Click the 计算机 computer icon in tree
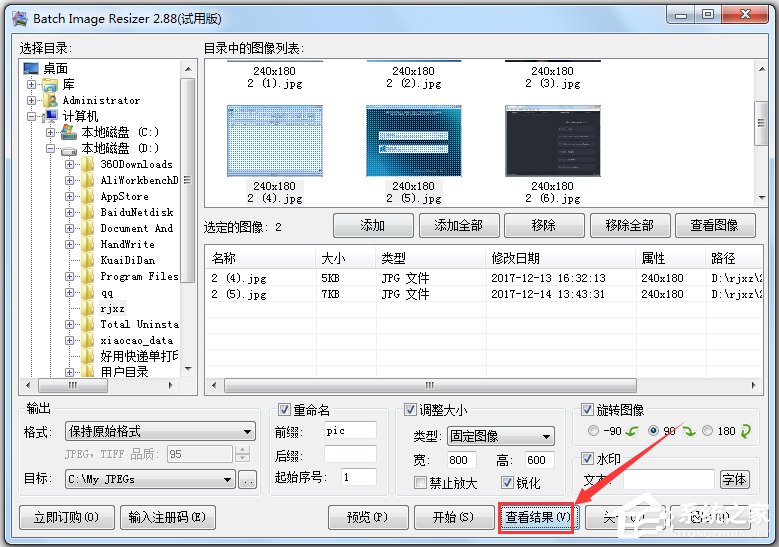Viewport: 779px width, 547px height. click(50, 116)
